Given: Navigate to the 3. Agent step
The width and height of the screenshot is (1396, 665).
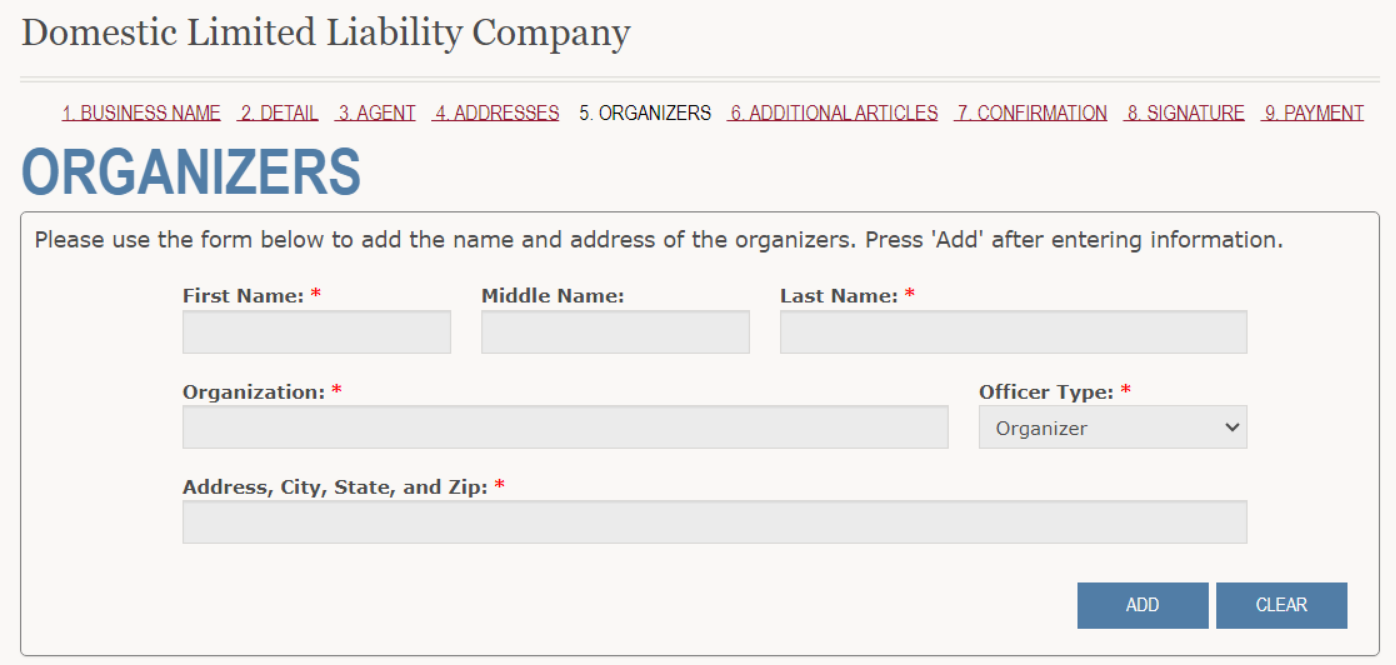Looking at the screenshot, I should [376, 113].
